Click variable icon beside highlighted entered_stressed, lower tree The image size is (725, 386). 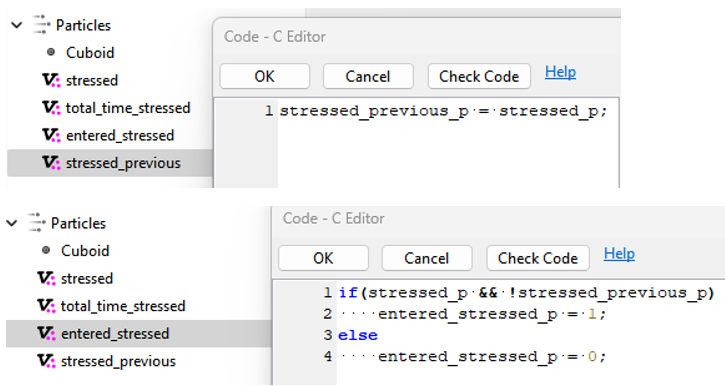(x=46, y=333)
